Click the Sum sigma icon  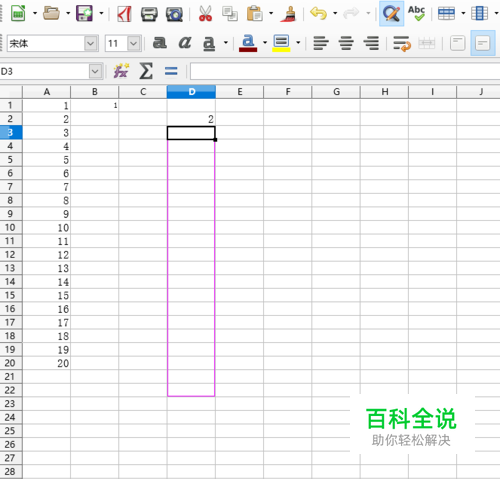pos(146,71)
